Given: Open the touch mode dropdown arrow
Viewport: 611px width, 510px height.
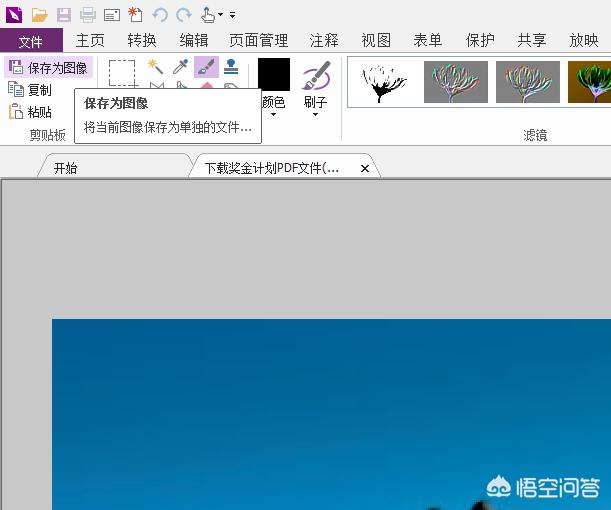Looking at the screenshot, I should click(220, 15).
